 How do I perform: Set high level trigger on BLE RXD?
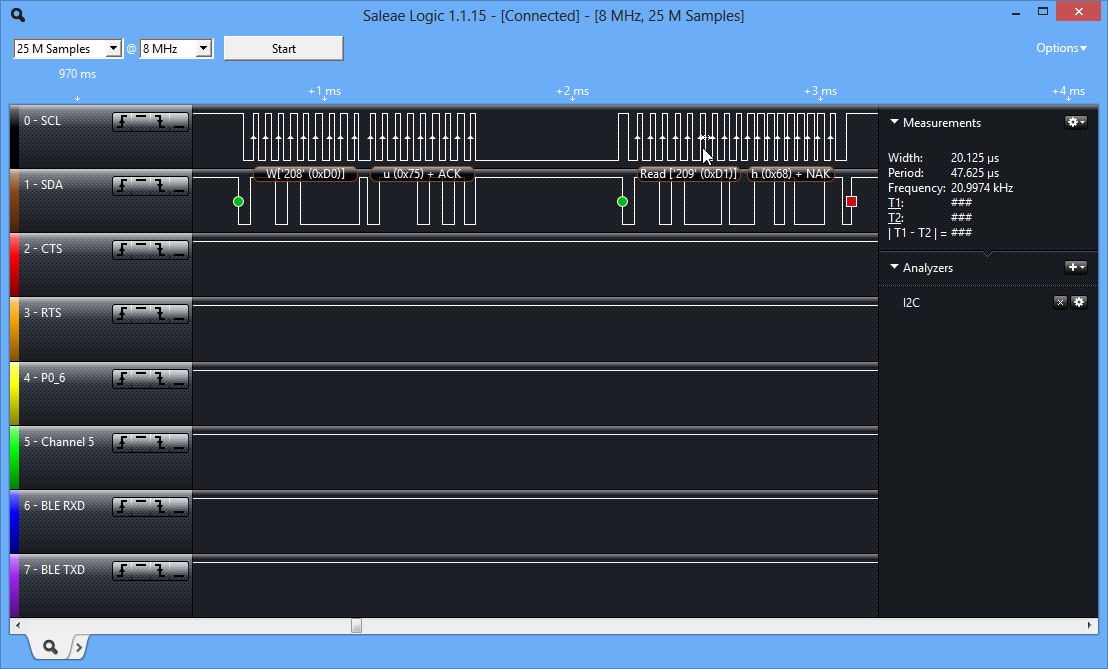pyautogui.click(x=141, y=507)
